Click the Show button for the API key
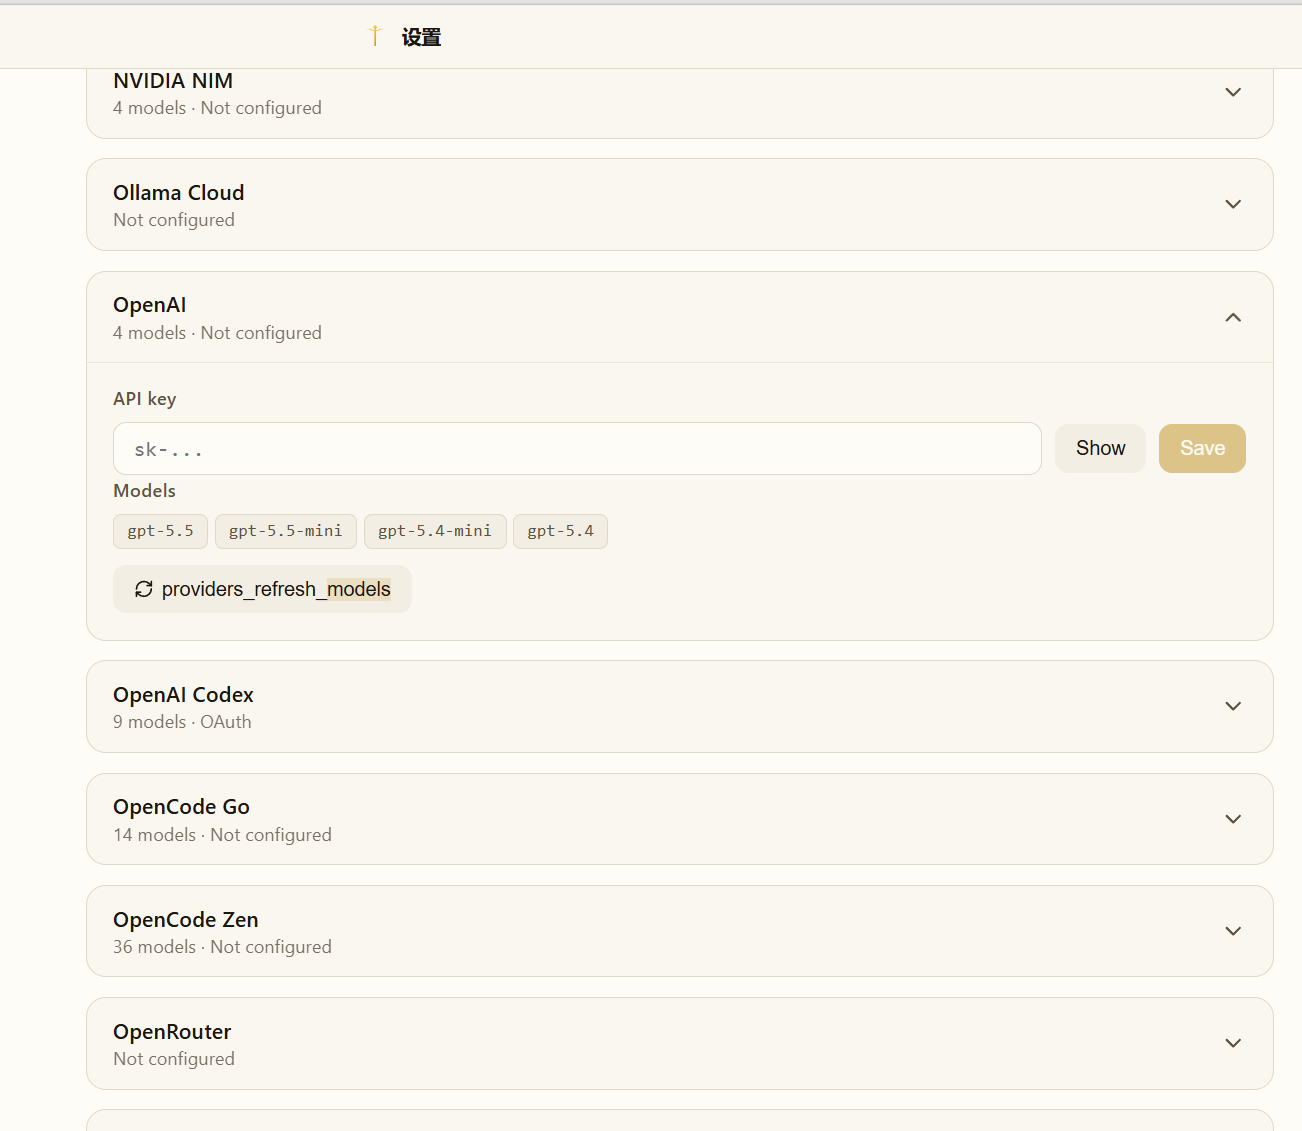This screenshot has width=1302, height=1131. tap(1100, 448)
